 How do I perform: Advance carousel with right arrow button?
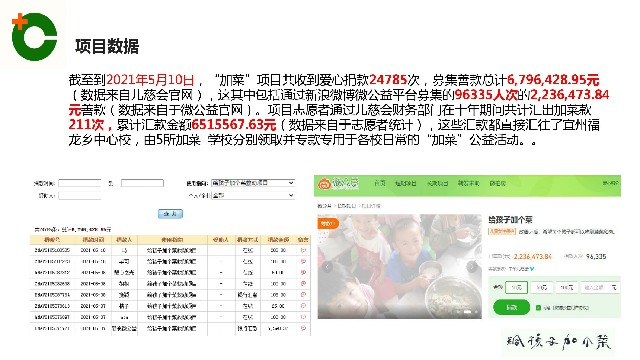471,267
